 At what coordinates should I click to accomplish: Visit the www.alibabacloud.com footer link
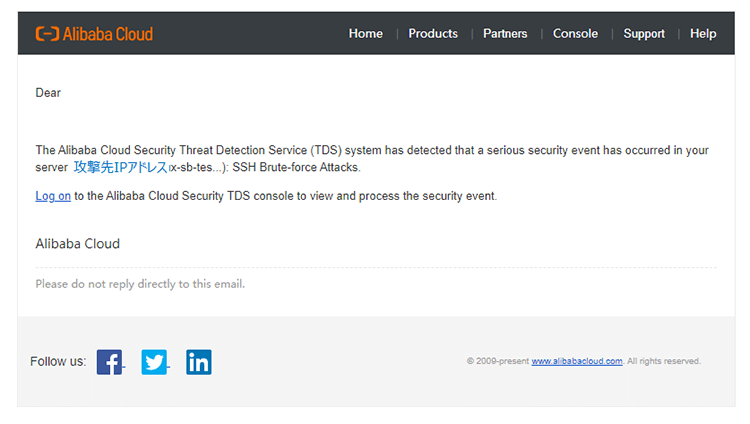pyautogui.click(x=577, y=362)
